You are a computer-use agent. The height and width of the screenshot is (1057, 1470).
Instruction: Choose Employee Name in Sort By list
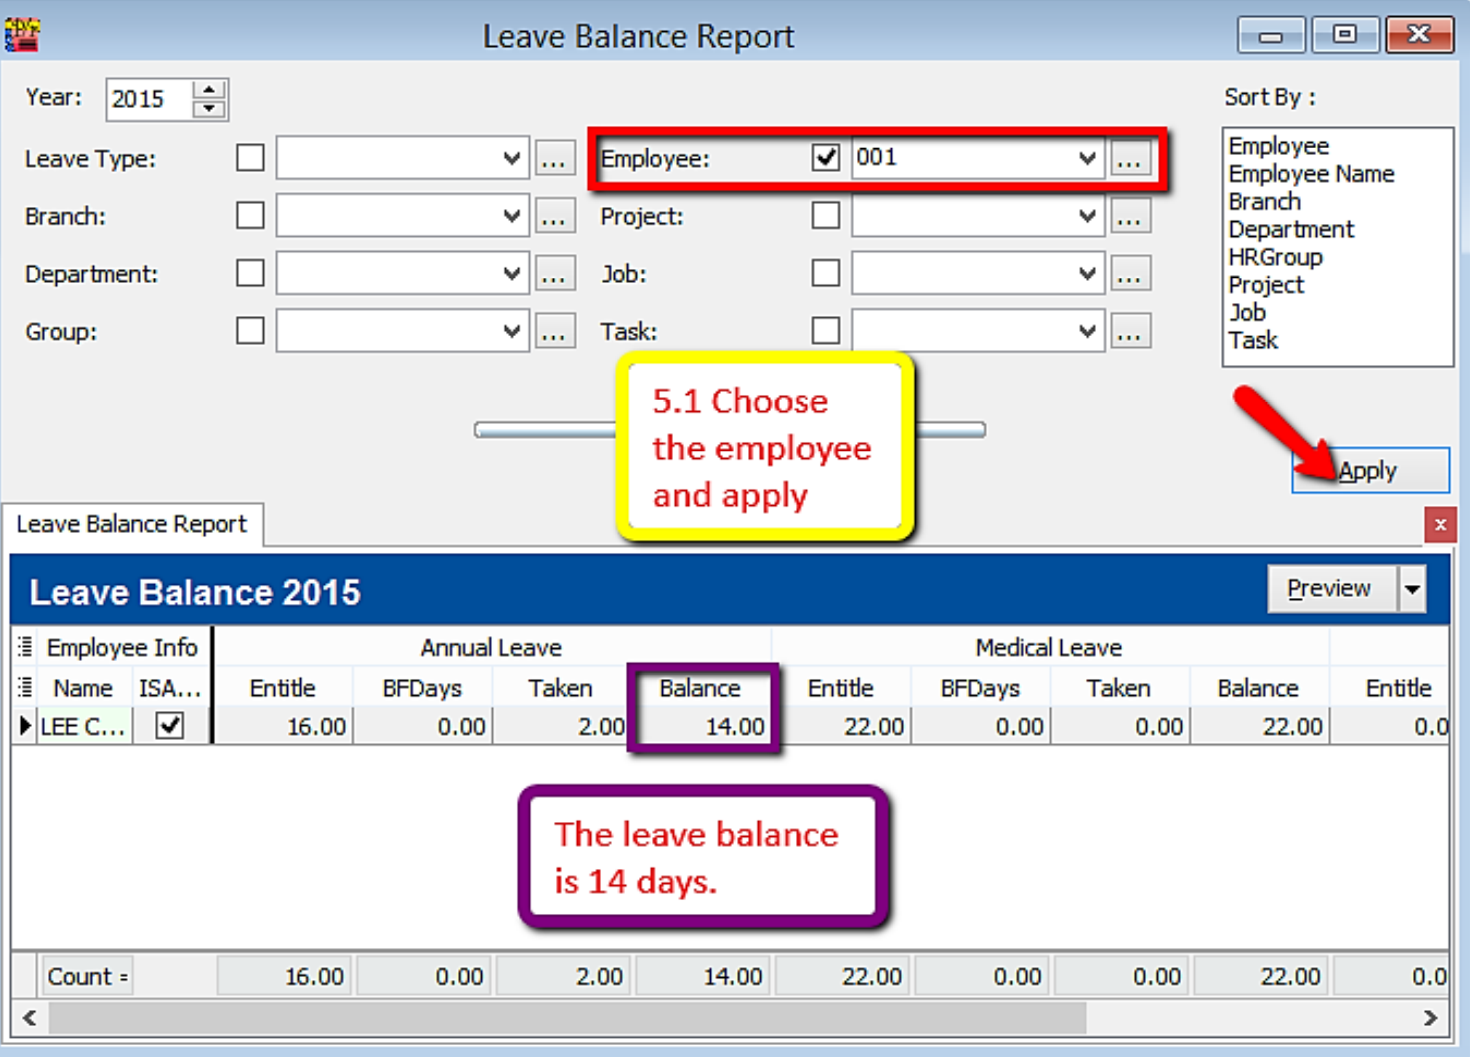(x=1311, y=174)
